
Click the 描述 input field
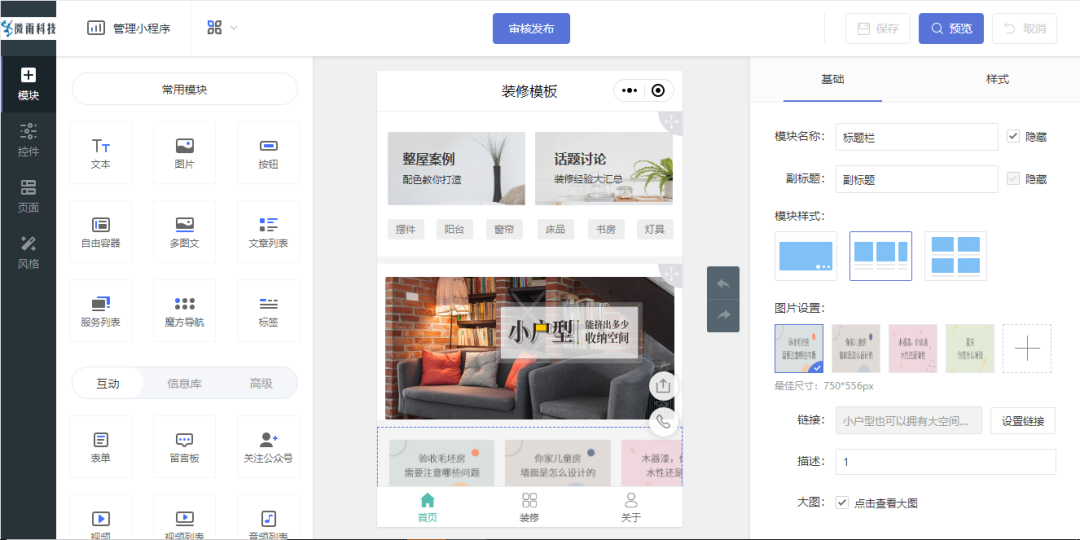click(945, 462)
